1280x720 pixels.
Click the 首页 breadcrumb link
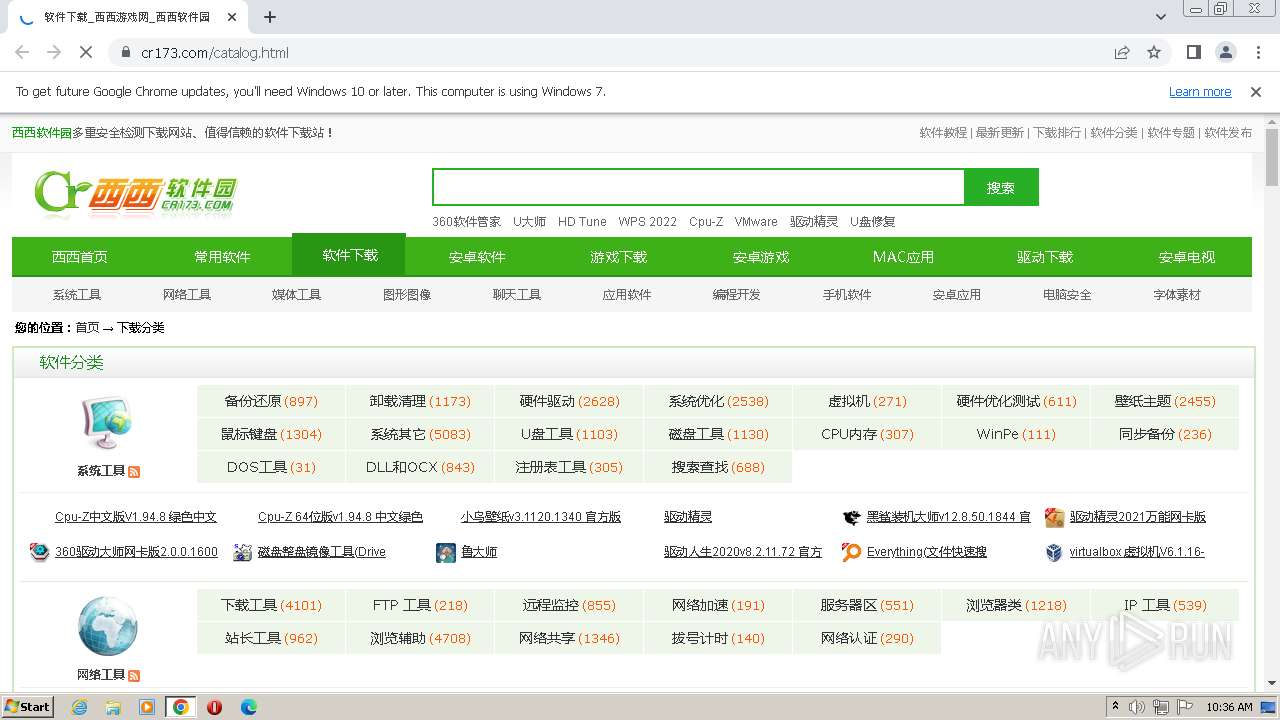[x=87, y=328]
